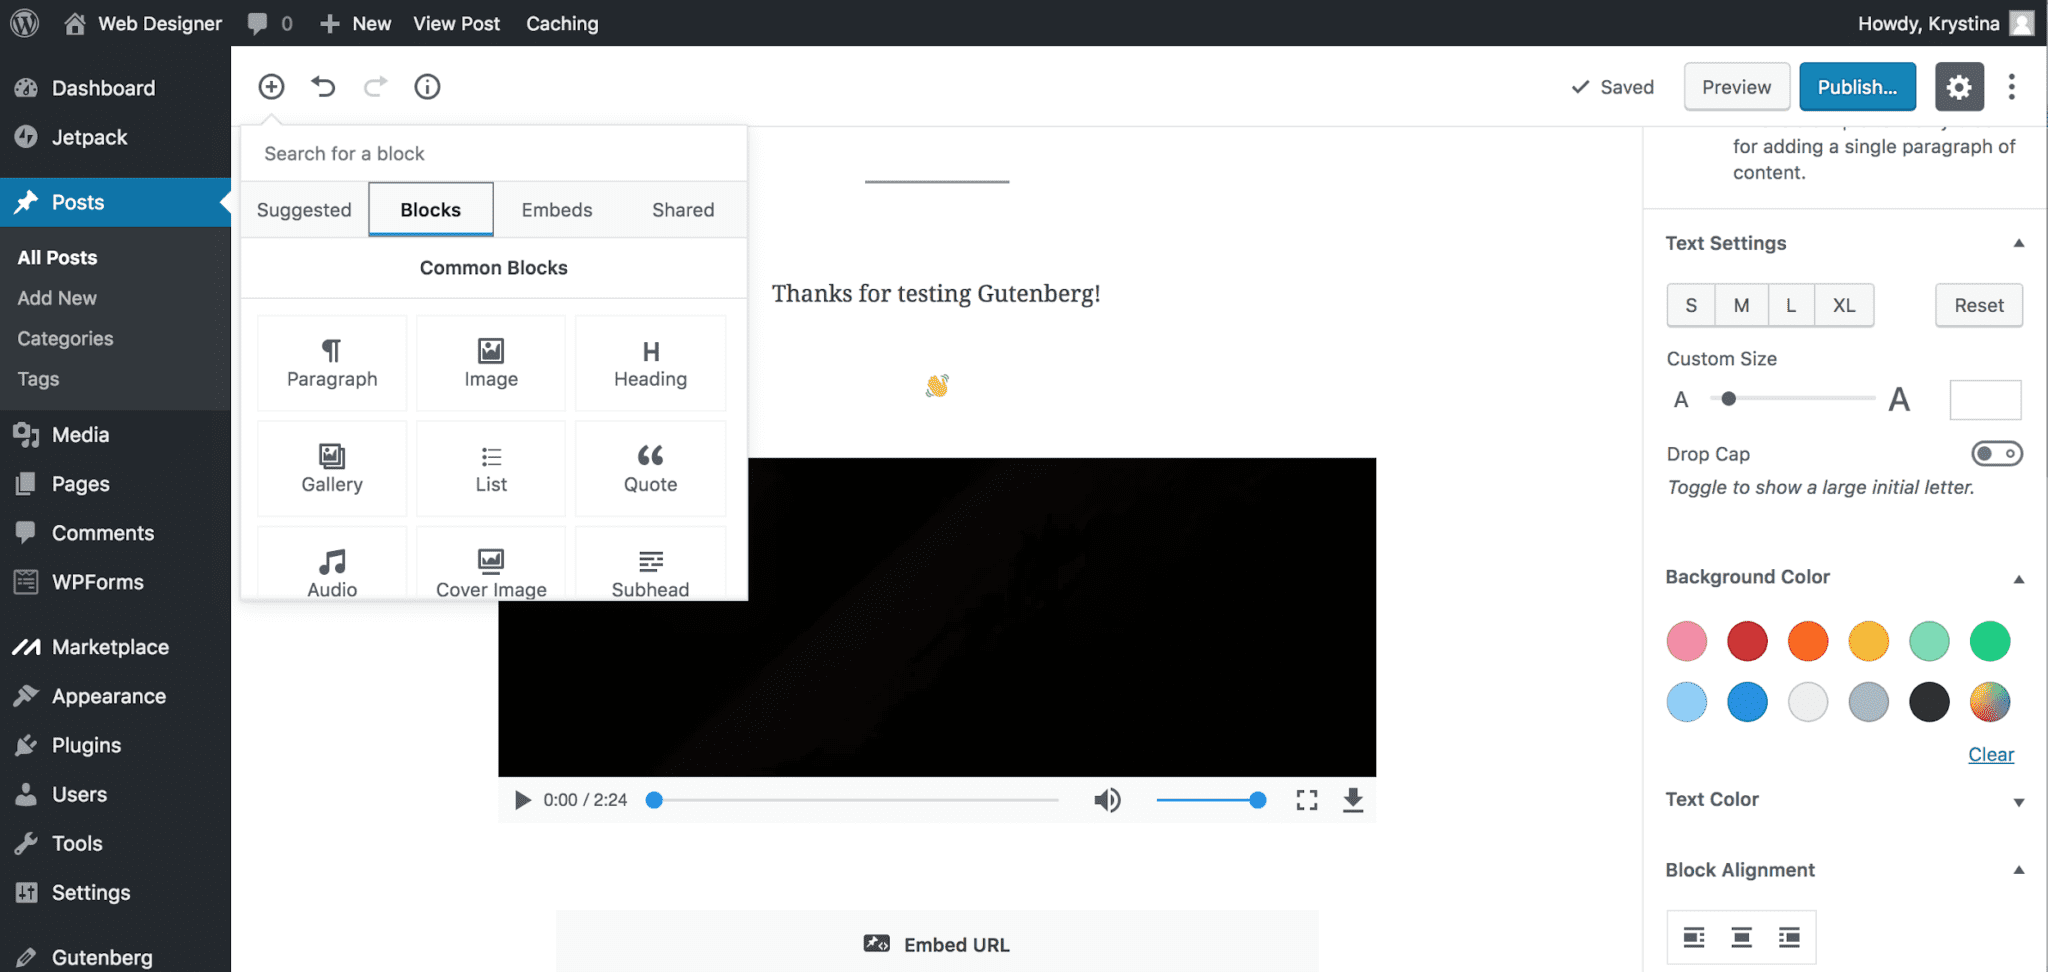The height and width of the screenshot is (972, 2048).
Task: Switch to the Embeds tab
Action: coord(557,210)
